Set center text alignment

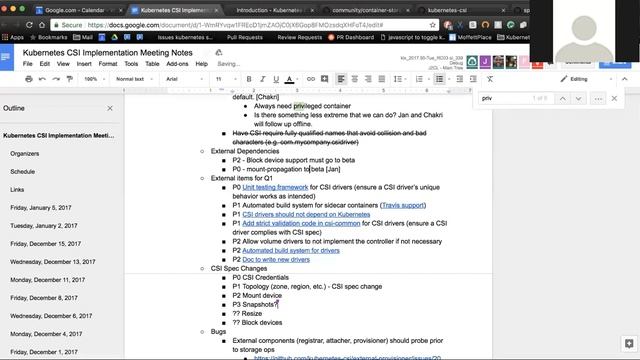tap(354, 79)
